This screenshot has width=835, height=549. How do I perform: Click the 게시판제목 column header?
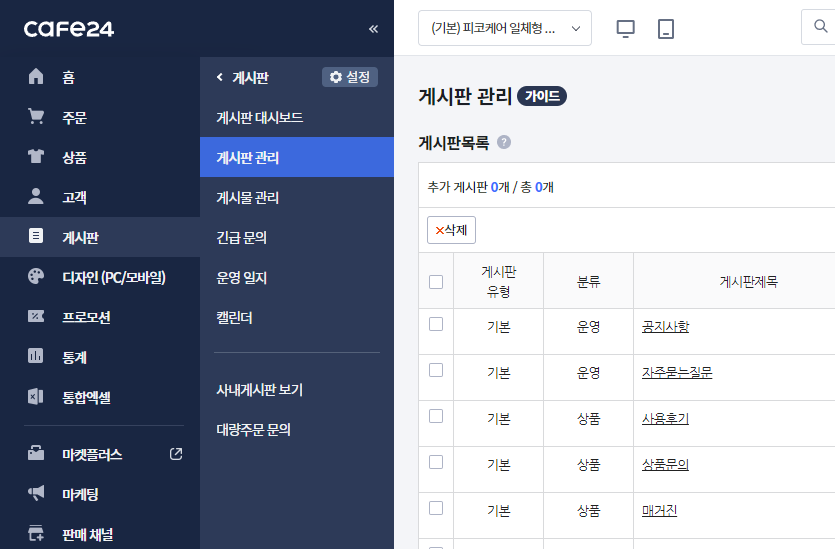click(749, 282)
